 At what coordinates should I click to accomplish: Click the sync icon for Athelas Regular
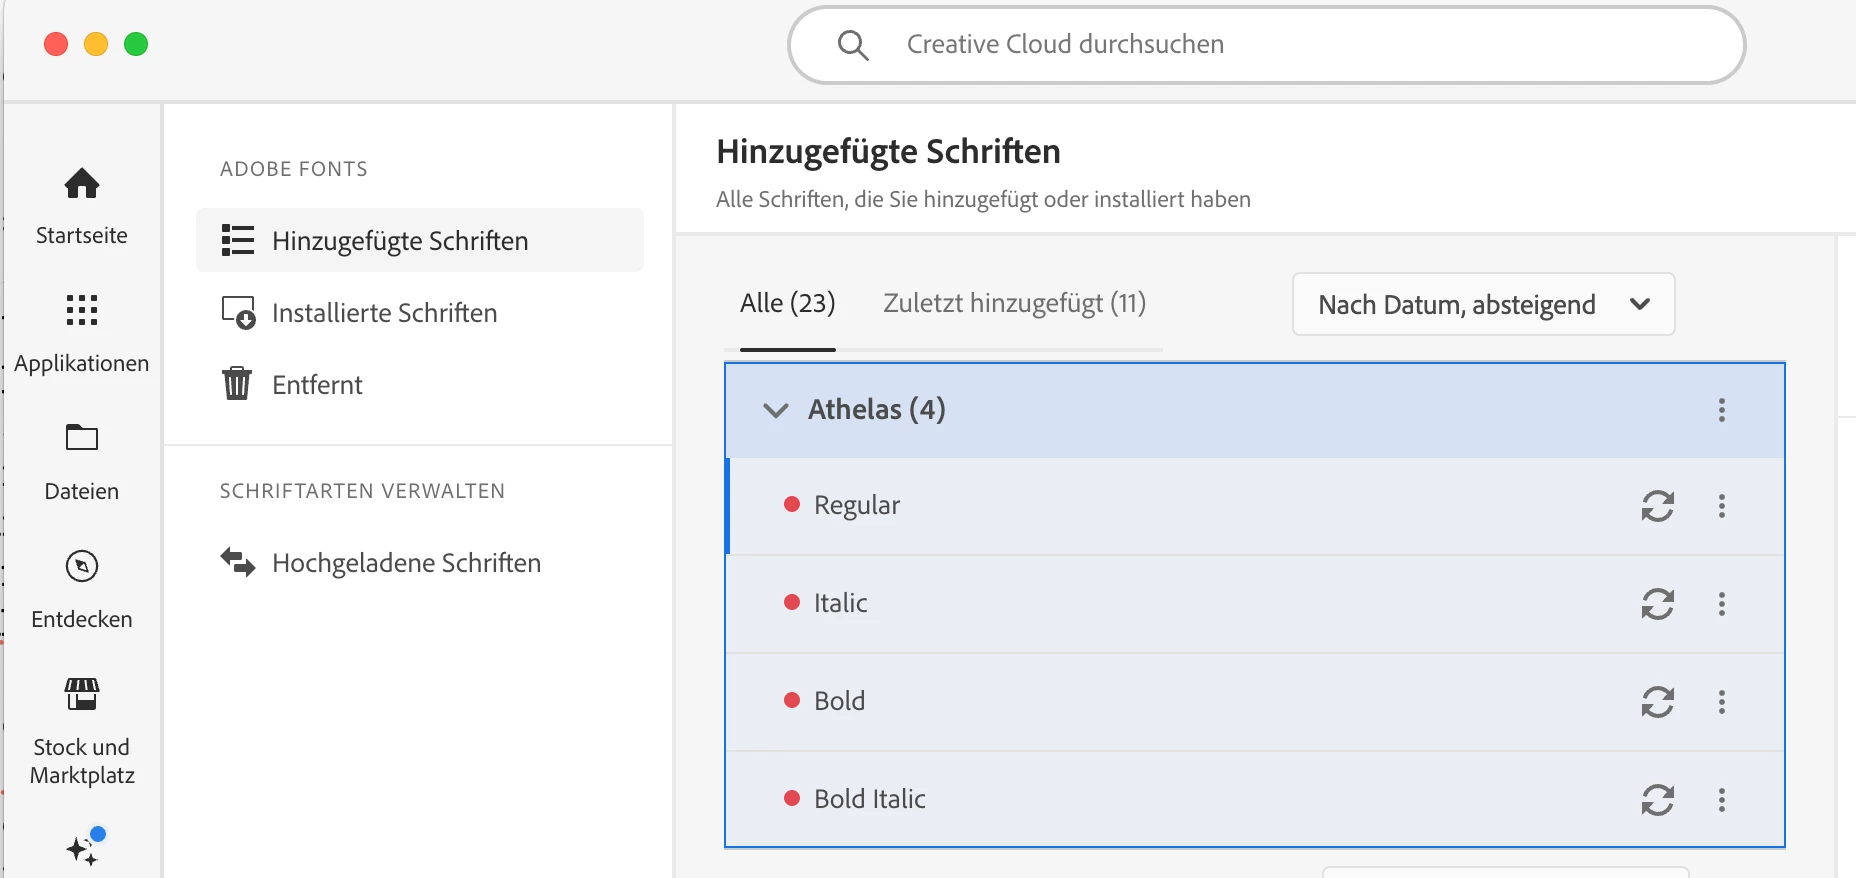tap(1657, 506)
